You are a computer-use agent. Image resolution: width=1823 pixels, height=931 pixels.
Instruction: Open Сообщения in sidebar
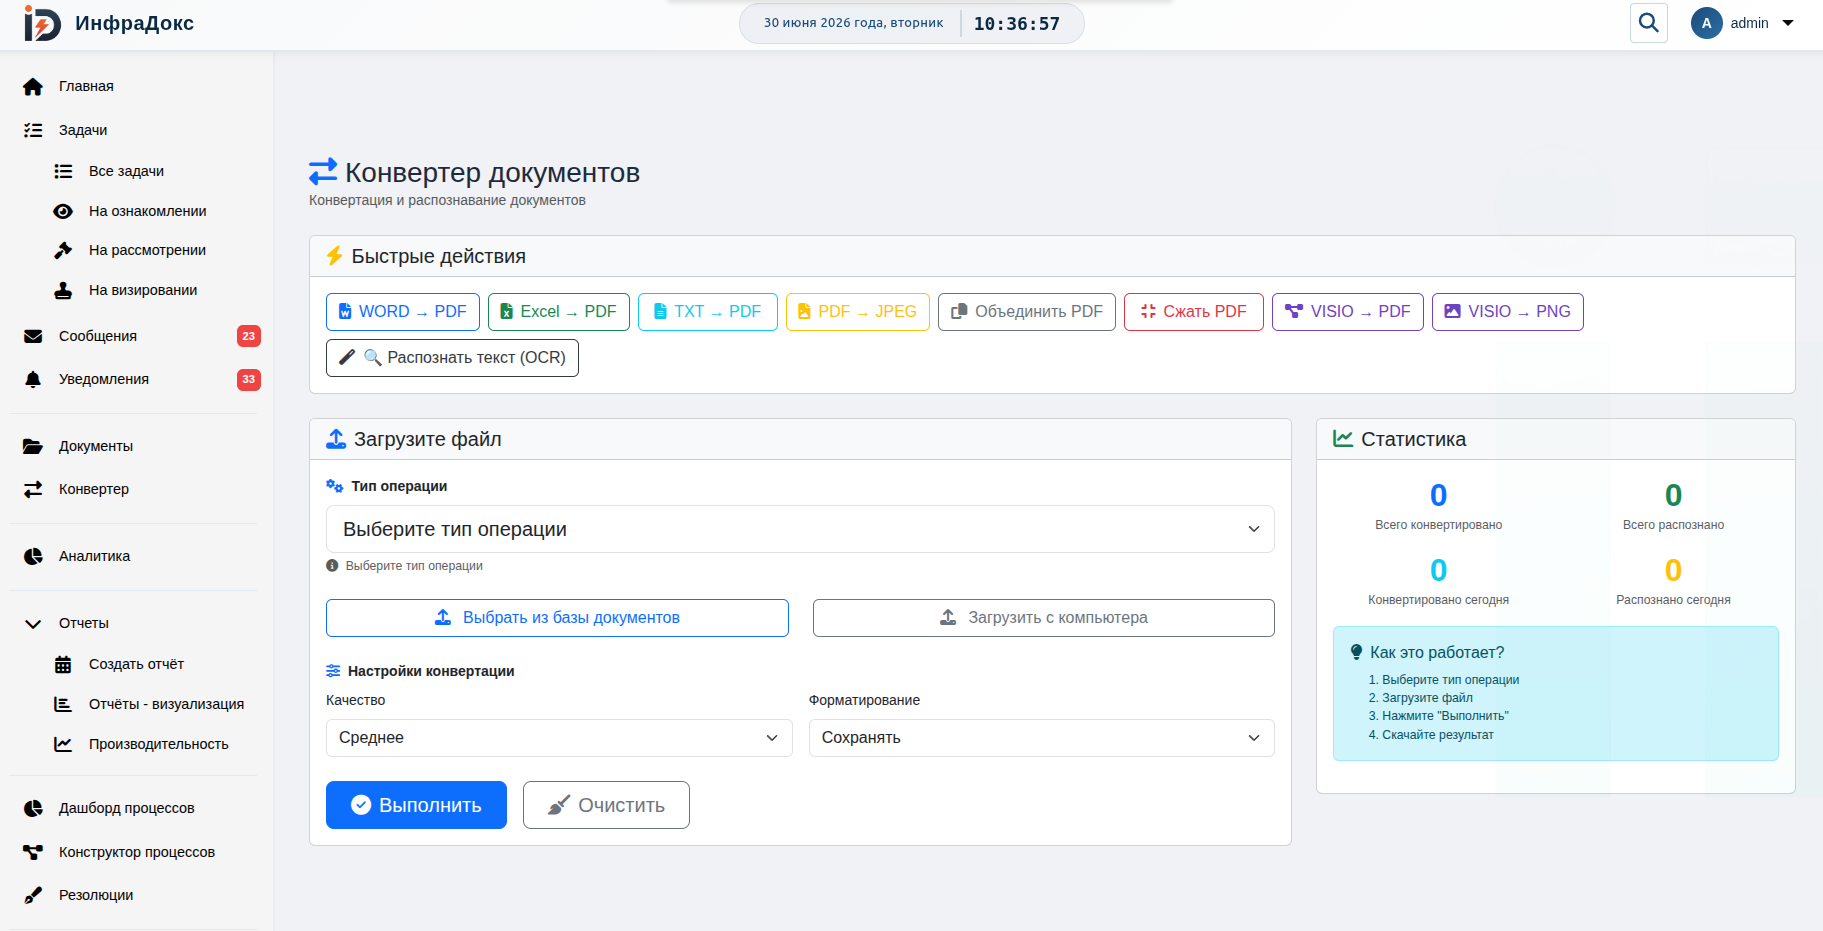pyautogui.click(x=98, y=336)
